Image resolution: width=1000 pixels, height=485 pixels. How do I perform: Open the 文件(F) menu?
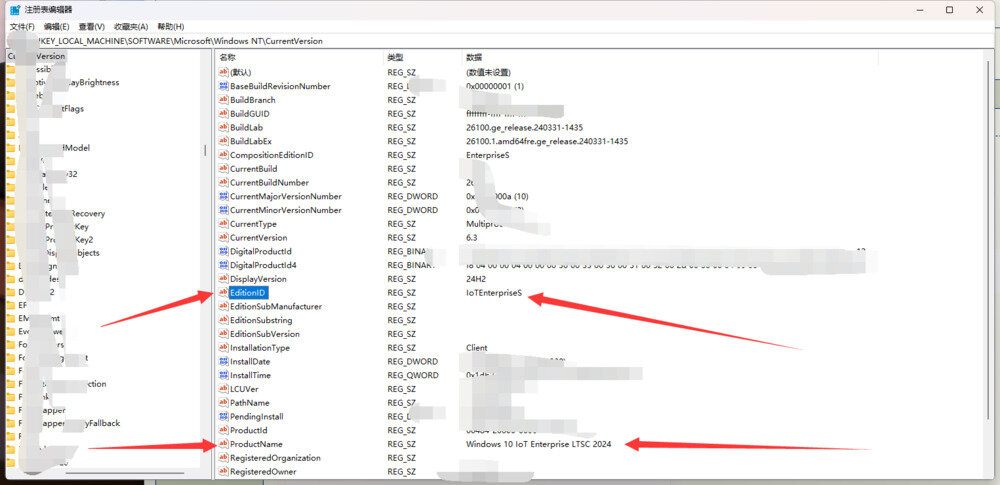tap(22, 26)
